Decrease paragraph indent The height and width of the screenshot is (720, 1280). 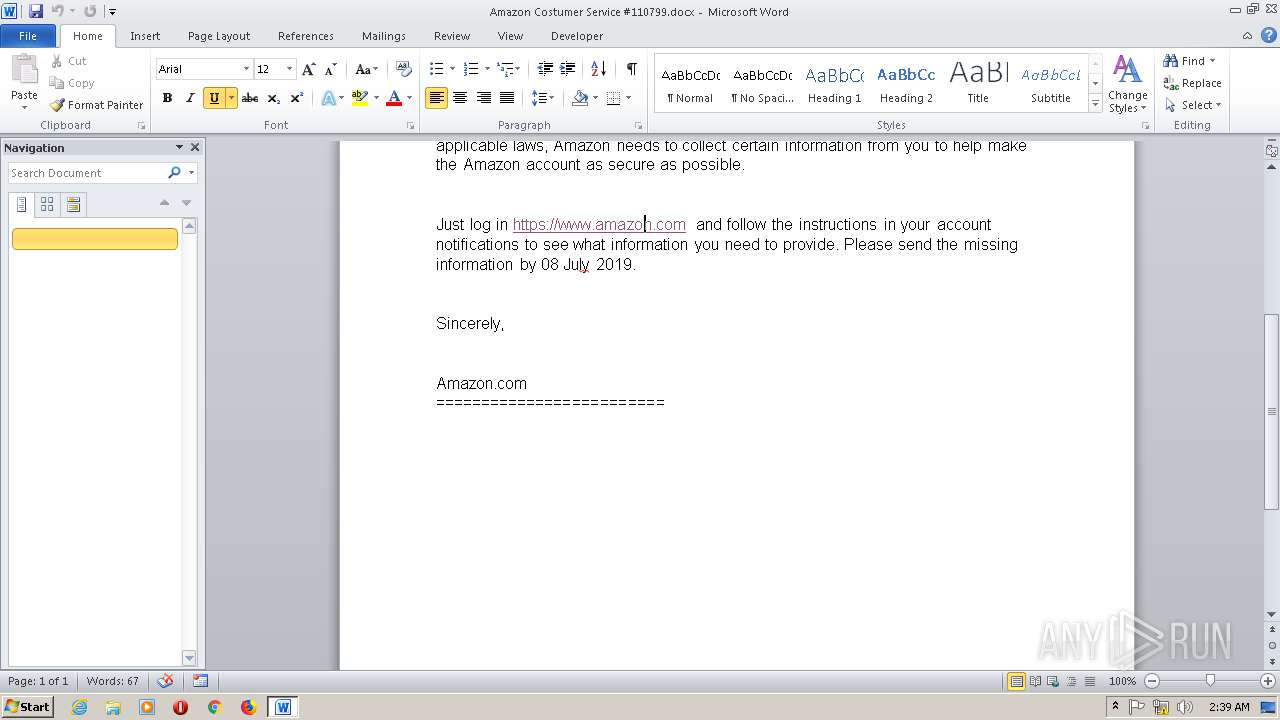click(545, 69)
